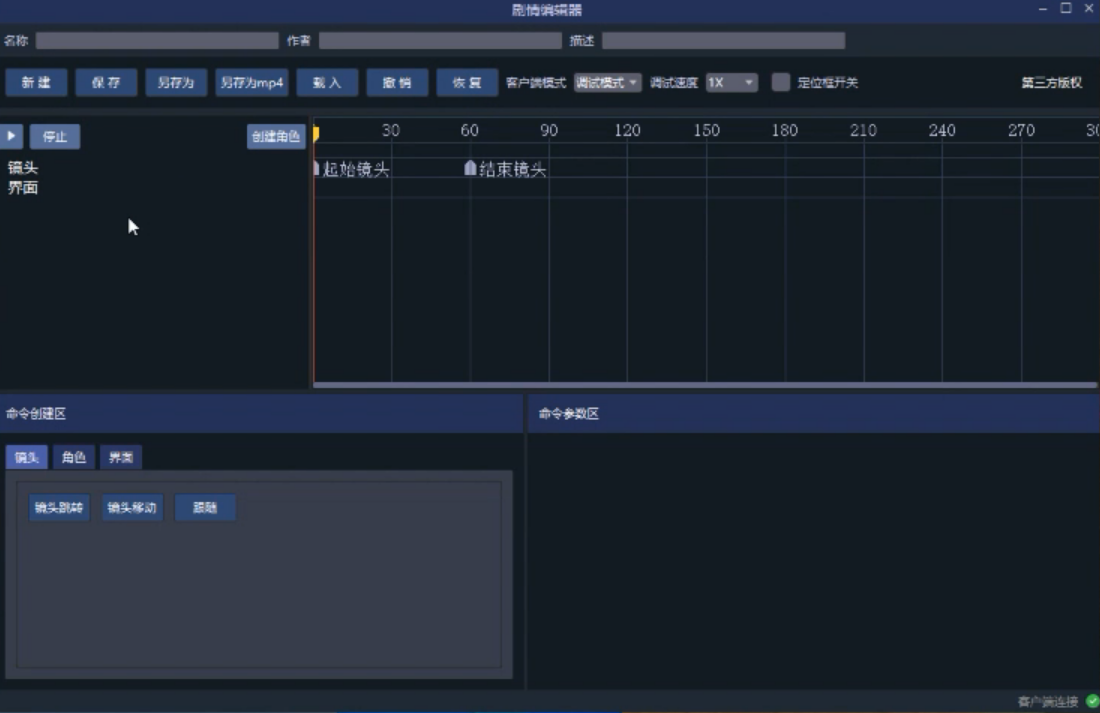This screenshot has width=1100, height=713.
Task: Click the green client connection status icon
Action: (x=1092, y=701)
